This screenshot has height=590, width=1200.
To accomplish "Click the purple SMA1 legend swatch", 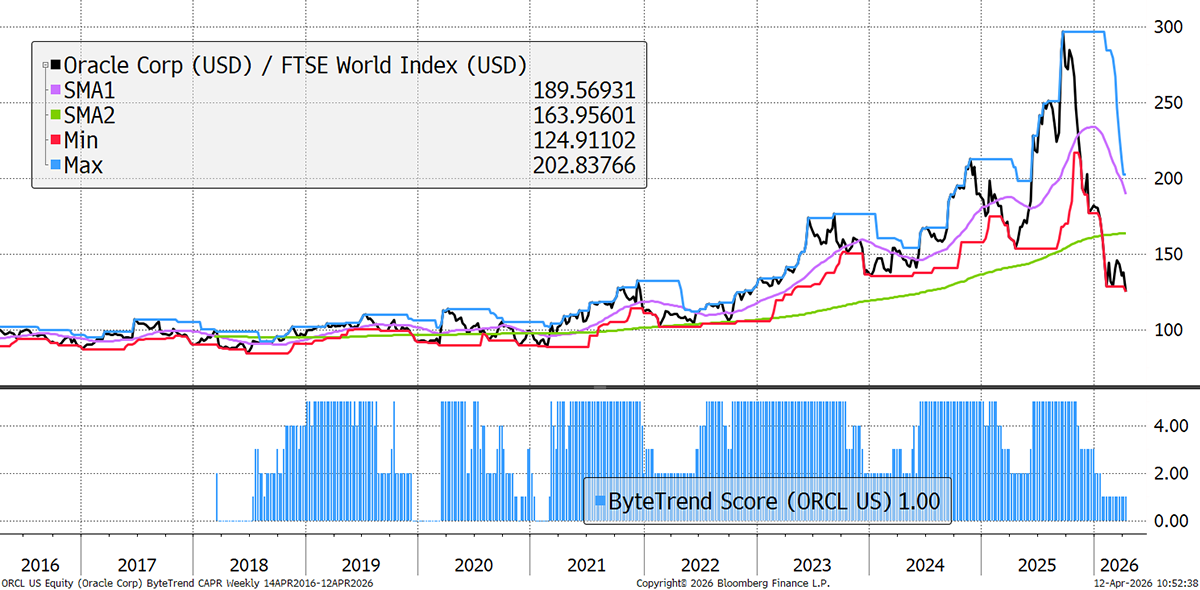I will 56,92.
